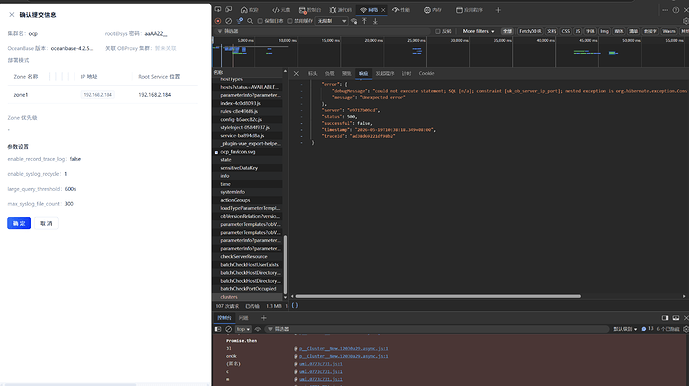Clear the console output

228,329
